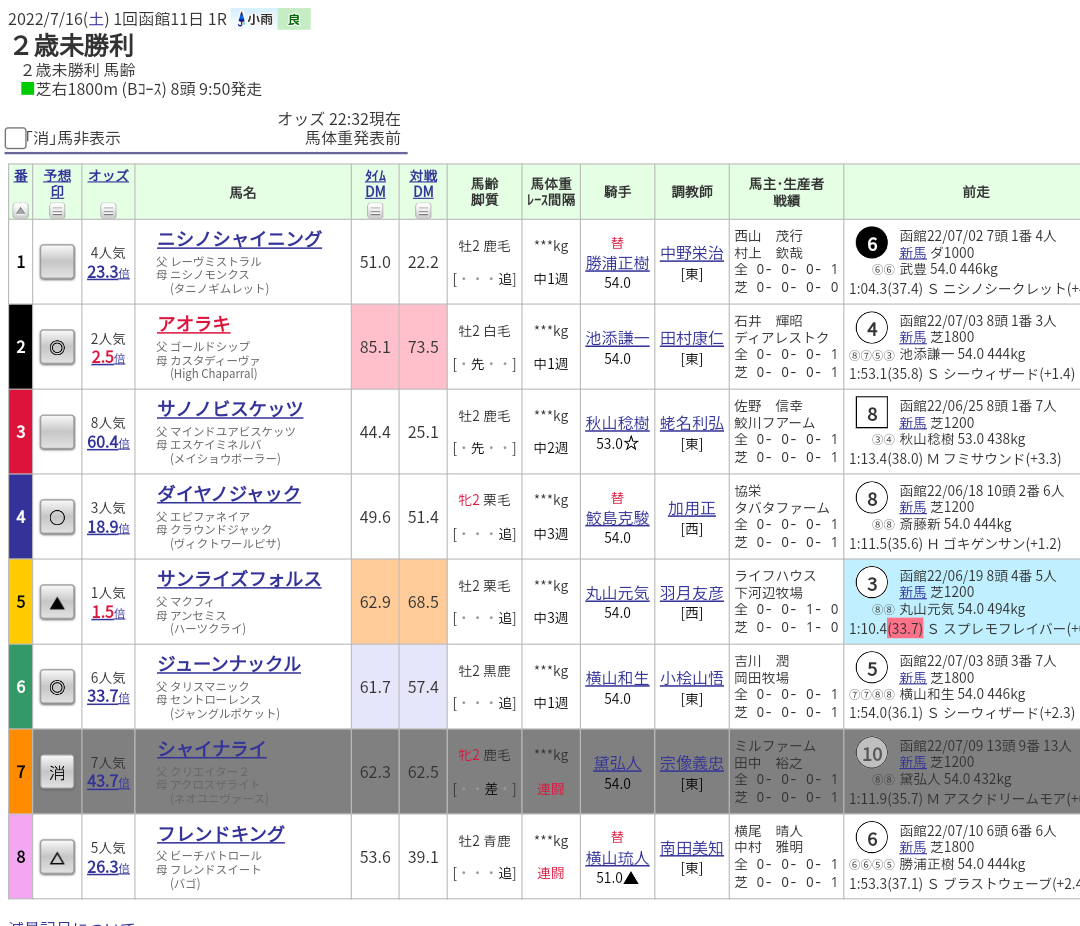Open the 対戦DM column sort icon
Viewport: 1080px width, 926px height.
point(424,211)
